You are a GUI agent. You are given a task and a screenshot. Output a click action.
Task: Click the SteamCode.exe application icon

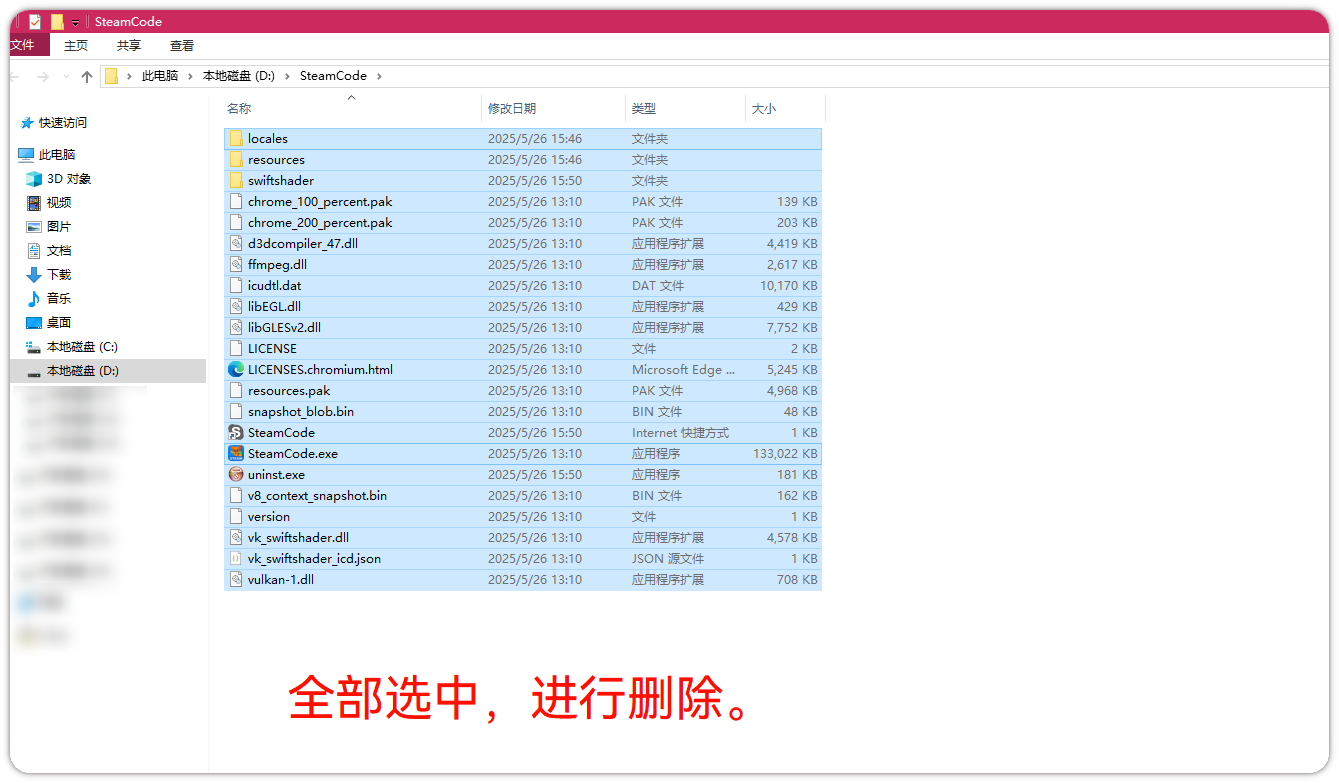tap(236, 454)
